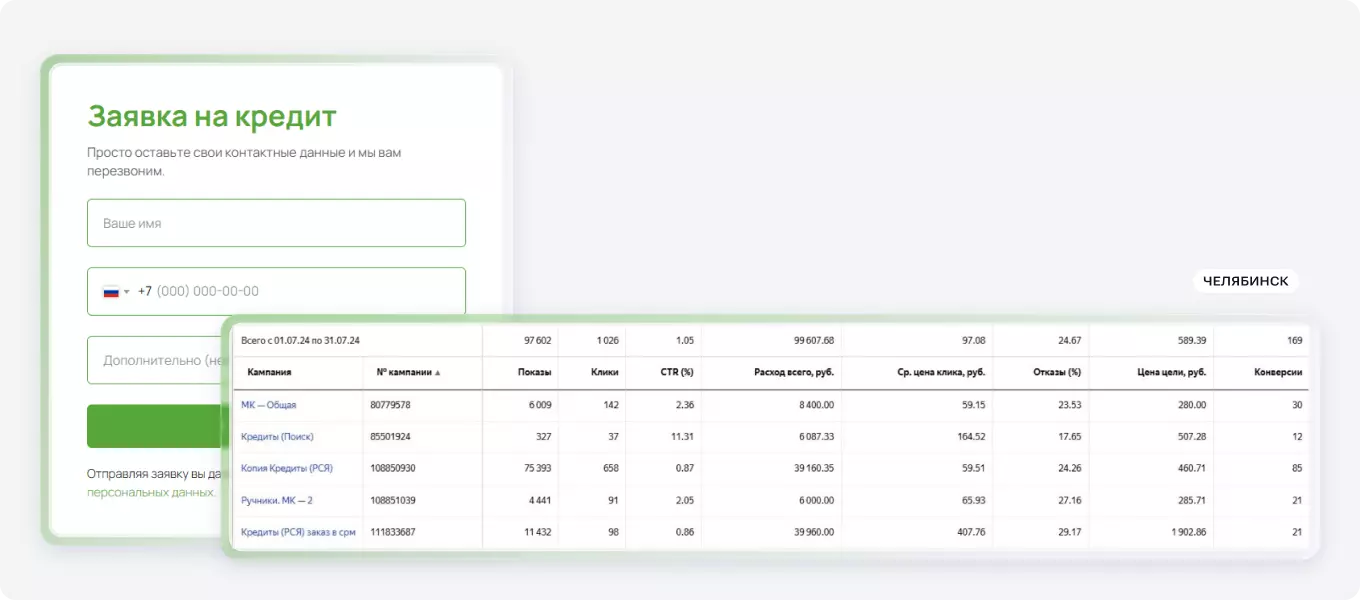Sort by Цена цели, руб. header

(1171, 372)
